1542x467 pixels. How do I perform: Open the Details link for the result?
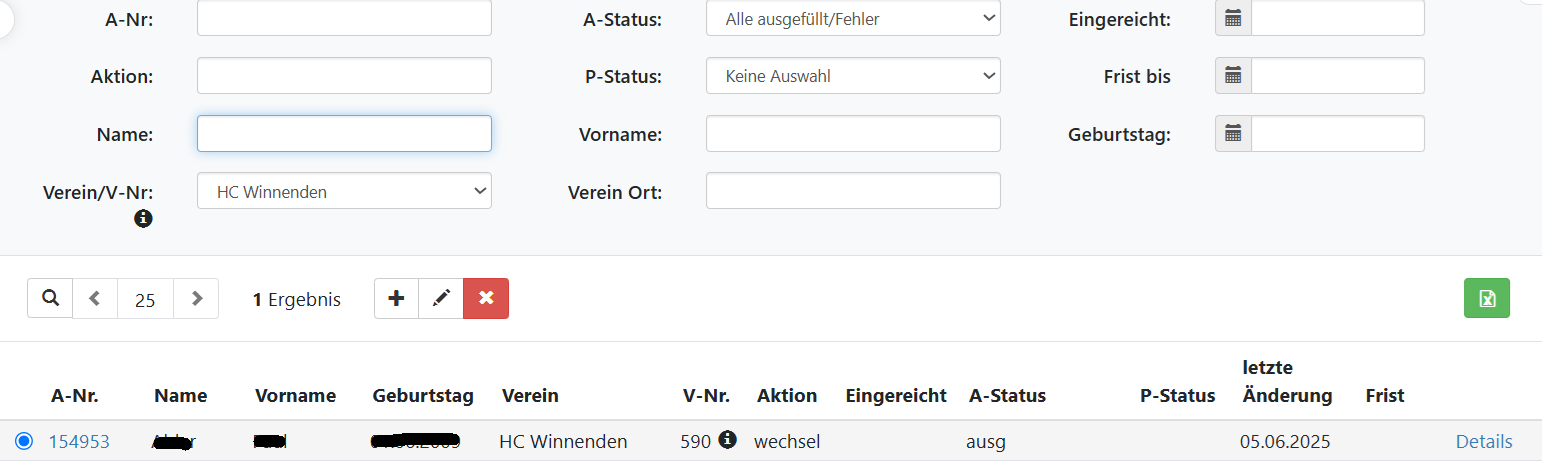pyautogui.click(x=1484, y=441)
